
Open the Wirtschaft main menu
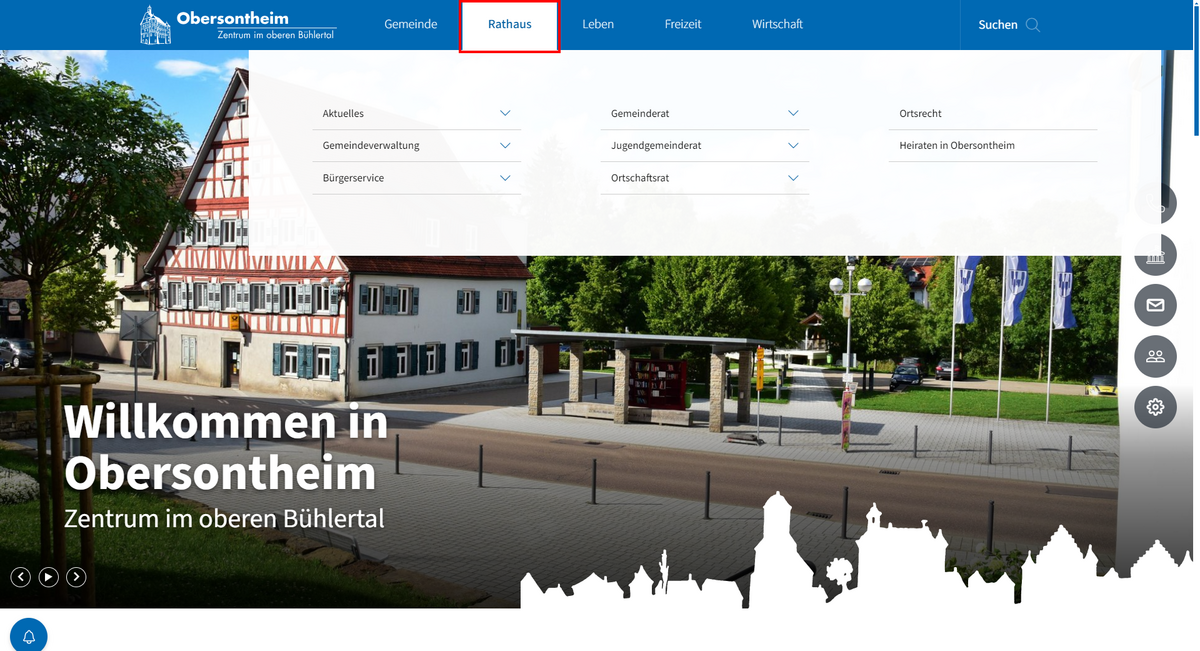[777, 25]
